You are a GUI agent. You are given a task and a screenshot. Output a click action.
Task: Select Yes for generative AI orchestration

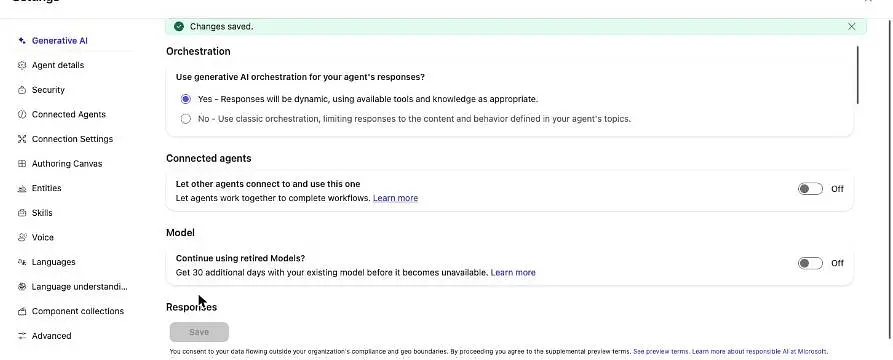click(x=186, y=99)
